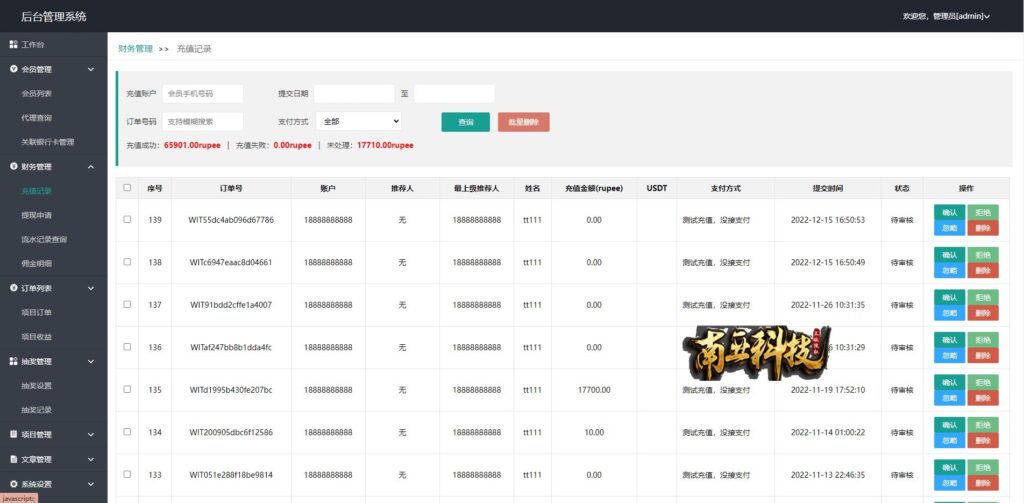Click the 17700.00 amount cell
The height and width of the screenshot is (503, 1024).
point(594,390)
